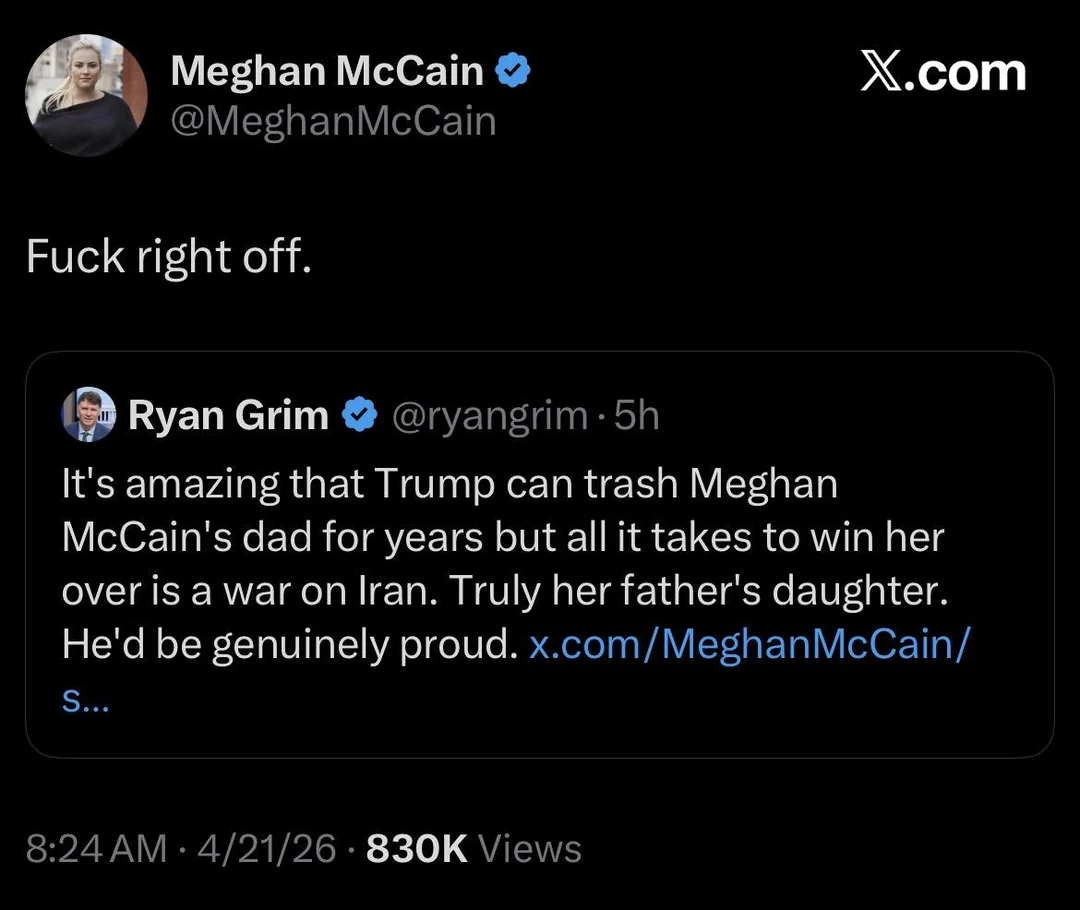The width and height of the screenshot is (1080, 910).
Task: Click the X.com logo watermark
Action: [943, 73]
